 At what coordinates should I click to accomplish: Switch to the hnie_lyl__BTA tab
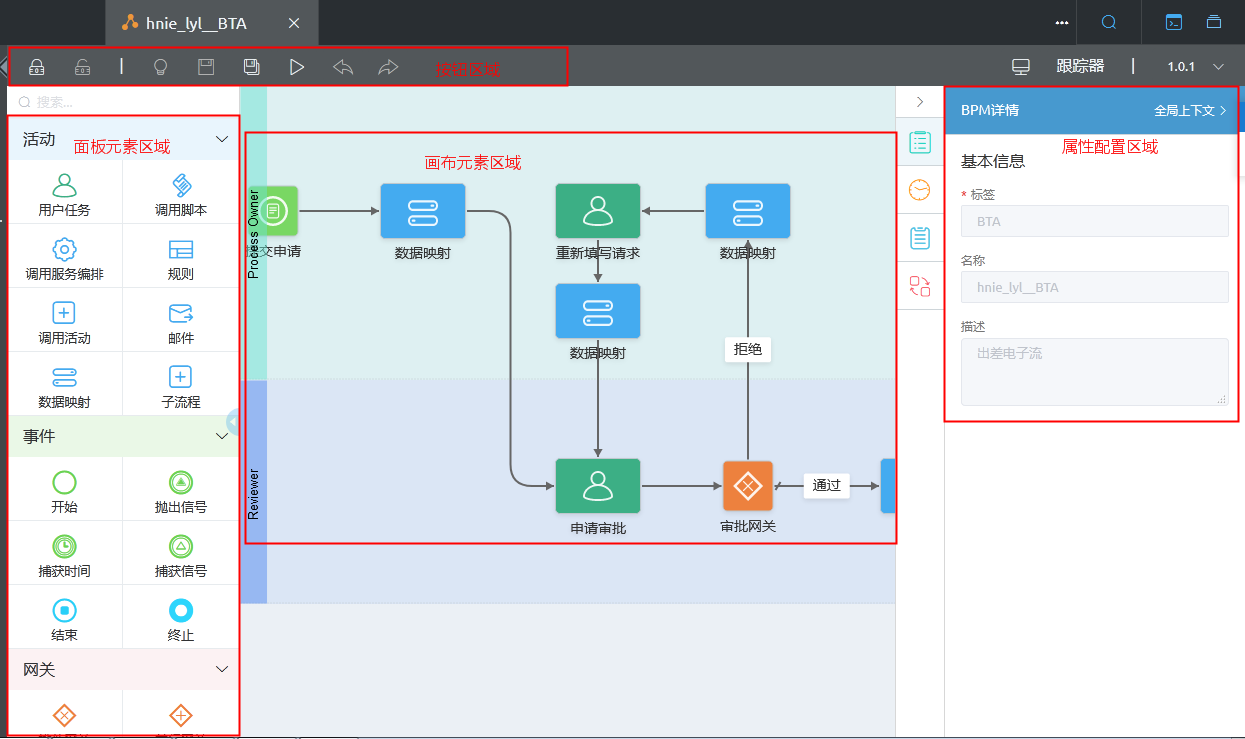[196, 22]
